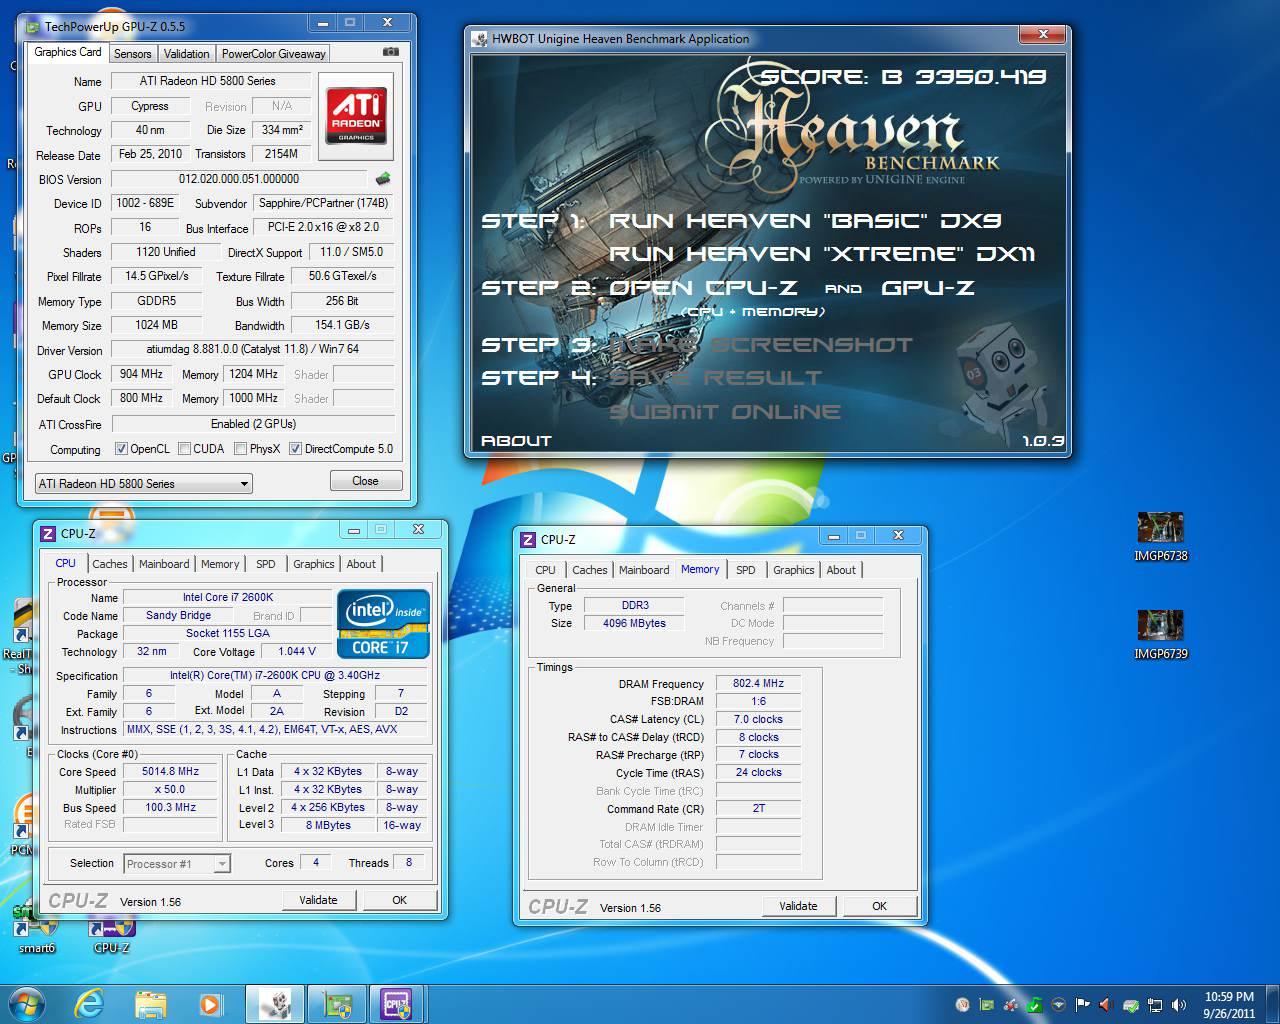Image resolution: width=1280 pixels, height=1024 pixels.
Task: Select the IMGP6739 desktop file
Action: [1160, 635]
